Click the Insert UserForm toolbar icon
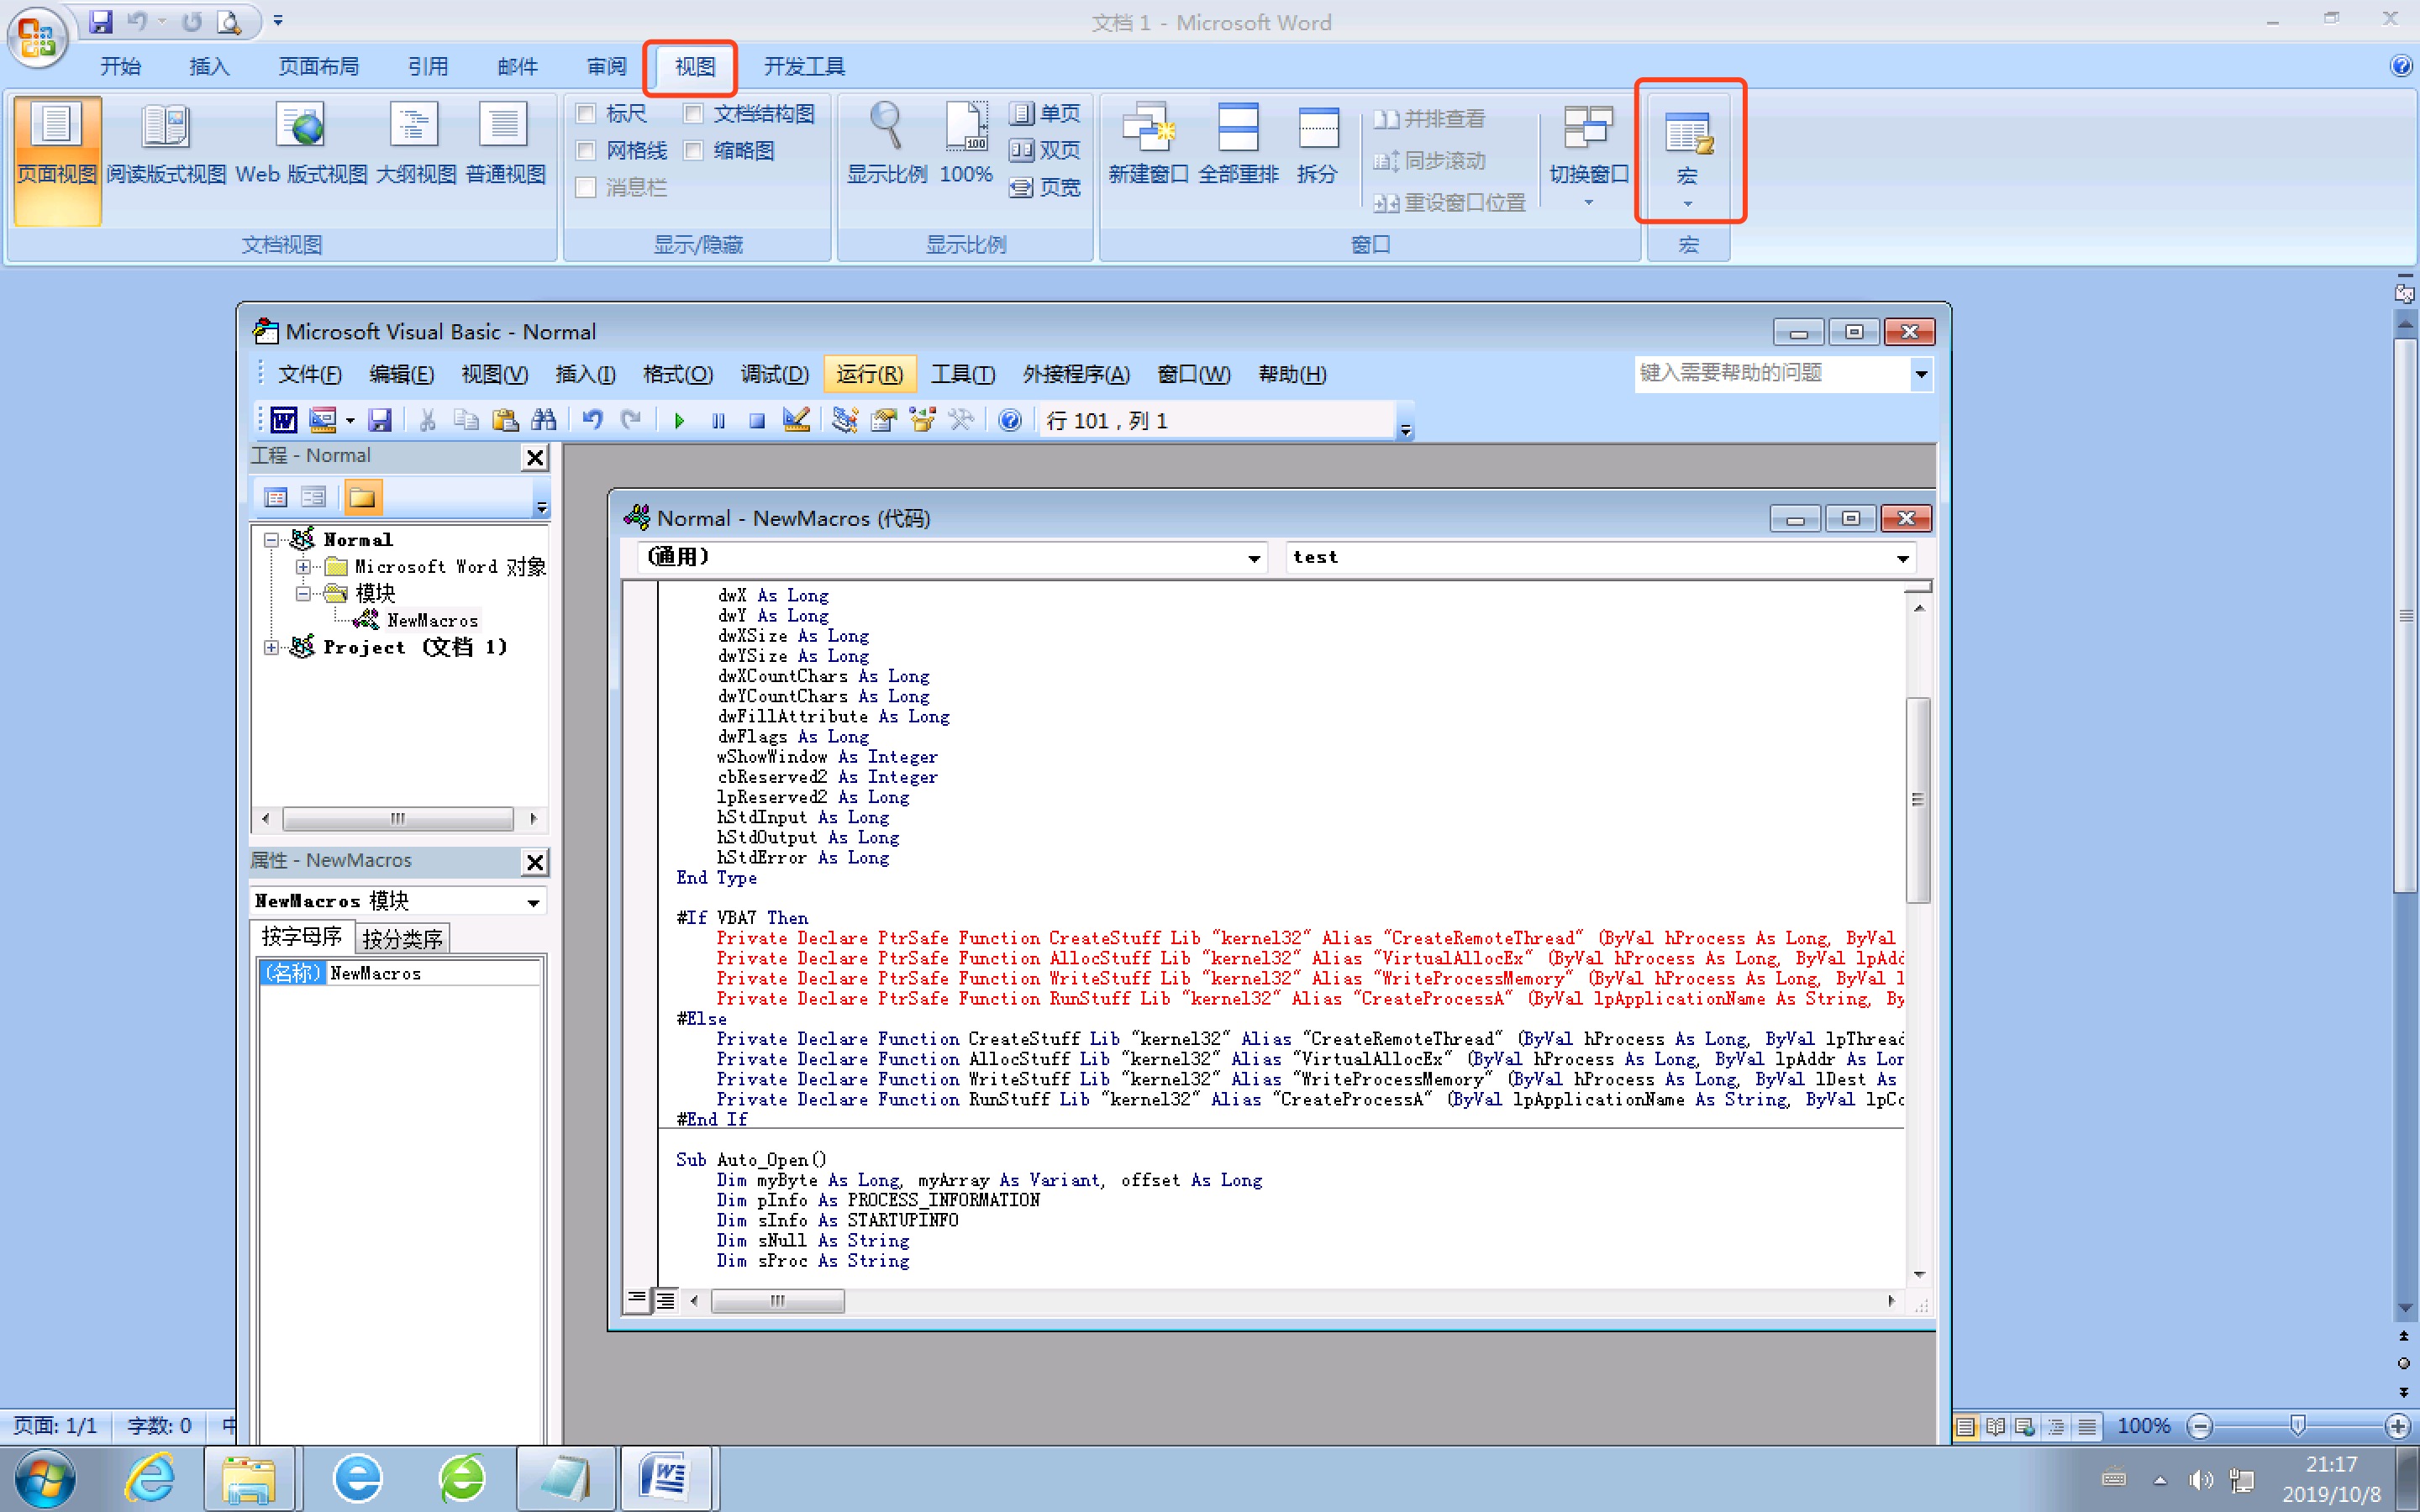Viewport: 2420px width, 1512px height. (322, 420)
